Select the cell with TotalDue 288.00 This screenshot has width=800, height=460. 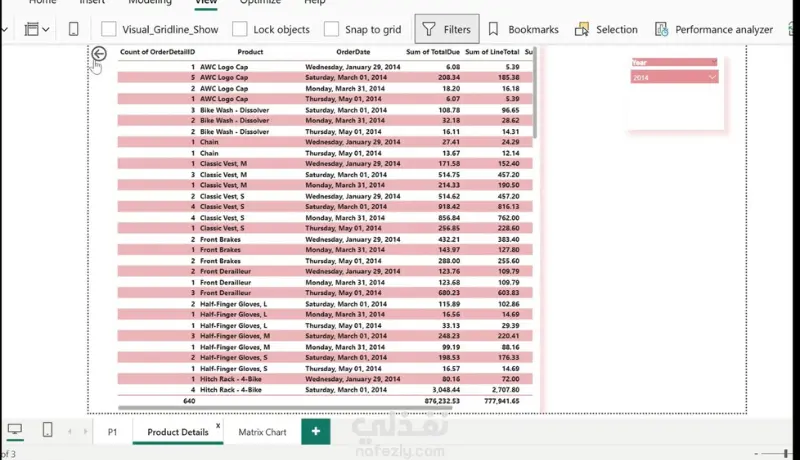[449, 261]
